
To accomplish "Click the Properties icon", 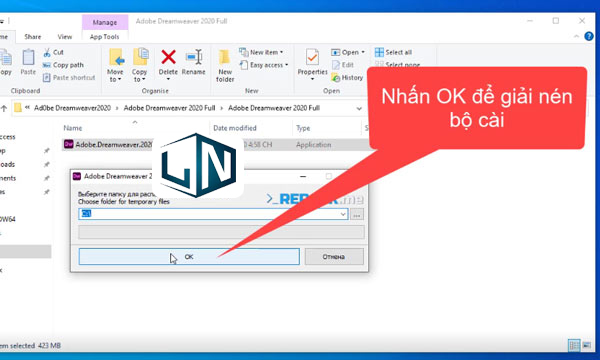I will pyautogui.click(x=312, y=58).
